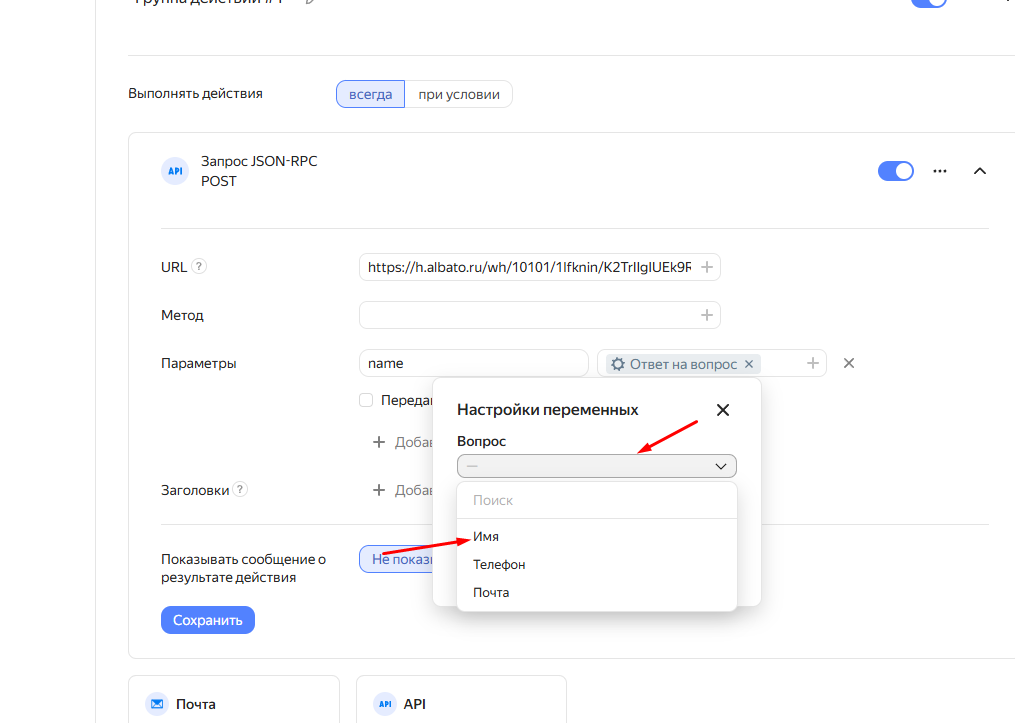Select 'Имя' from the question list
The height and width of the screenshot is (723, 1015).
point(486,537)
